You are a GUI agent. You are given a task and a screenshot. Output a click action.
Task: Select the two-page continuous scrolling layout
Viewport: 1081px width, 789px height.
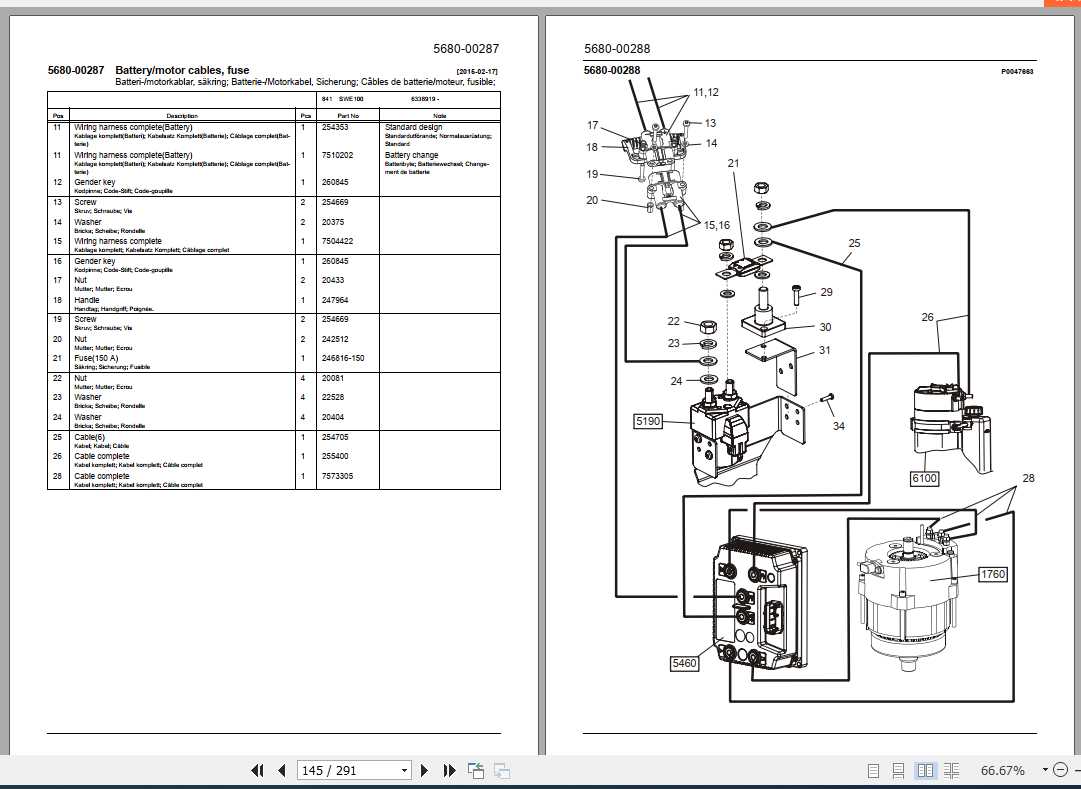[x=950, y=771]
